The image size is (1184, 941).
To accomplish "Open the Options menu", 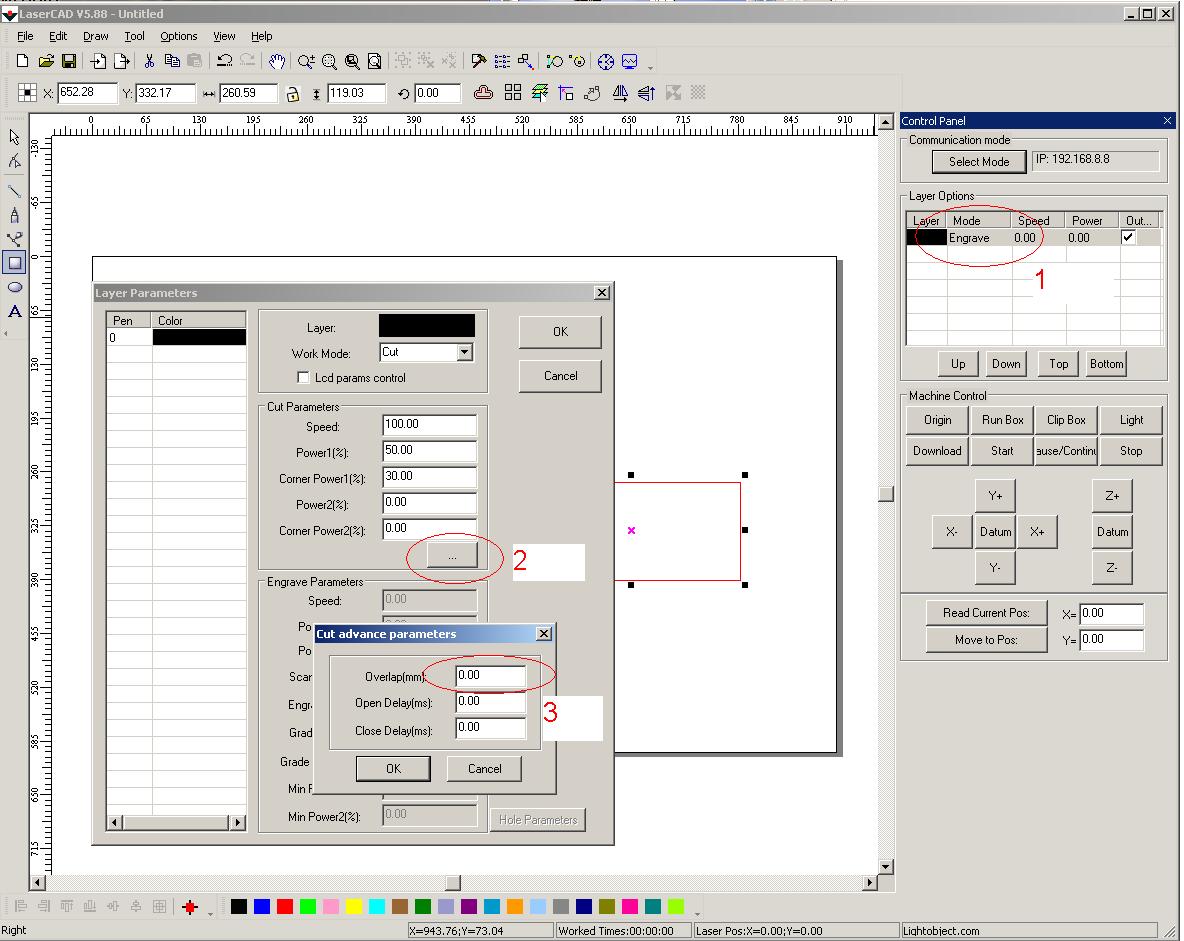I will point(179,36).
